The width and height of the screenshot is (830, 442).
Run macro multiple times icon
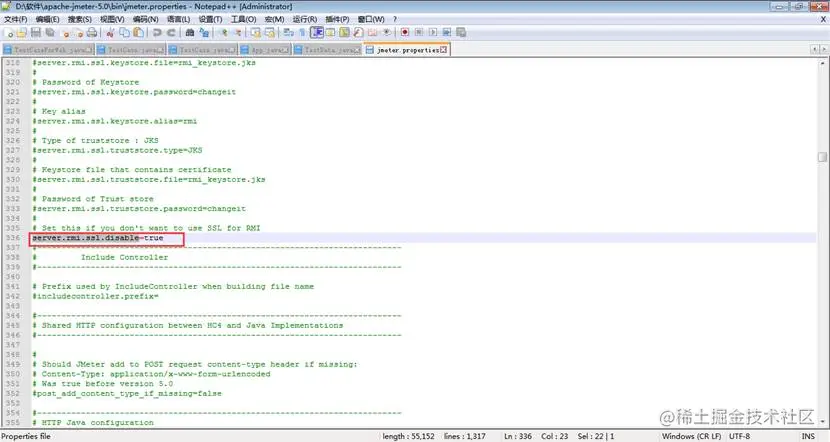447,33
